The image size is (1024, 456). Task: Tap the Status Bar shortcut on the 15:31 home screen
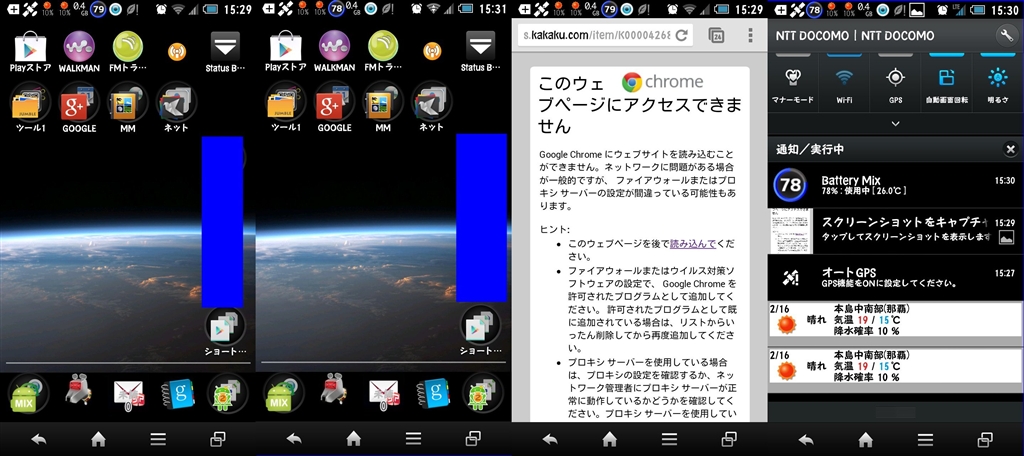[481, 50]
